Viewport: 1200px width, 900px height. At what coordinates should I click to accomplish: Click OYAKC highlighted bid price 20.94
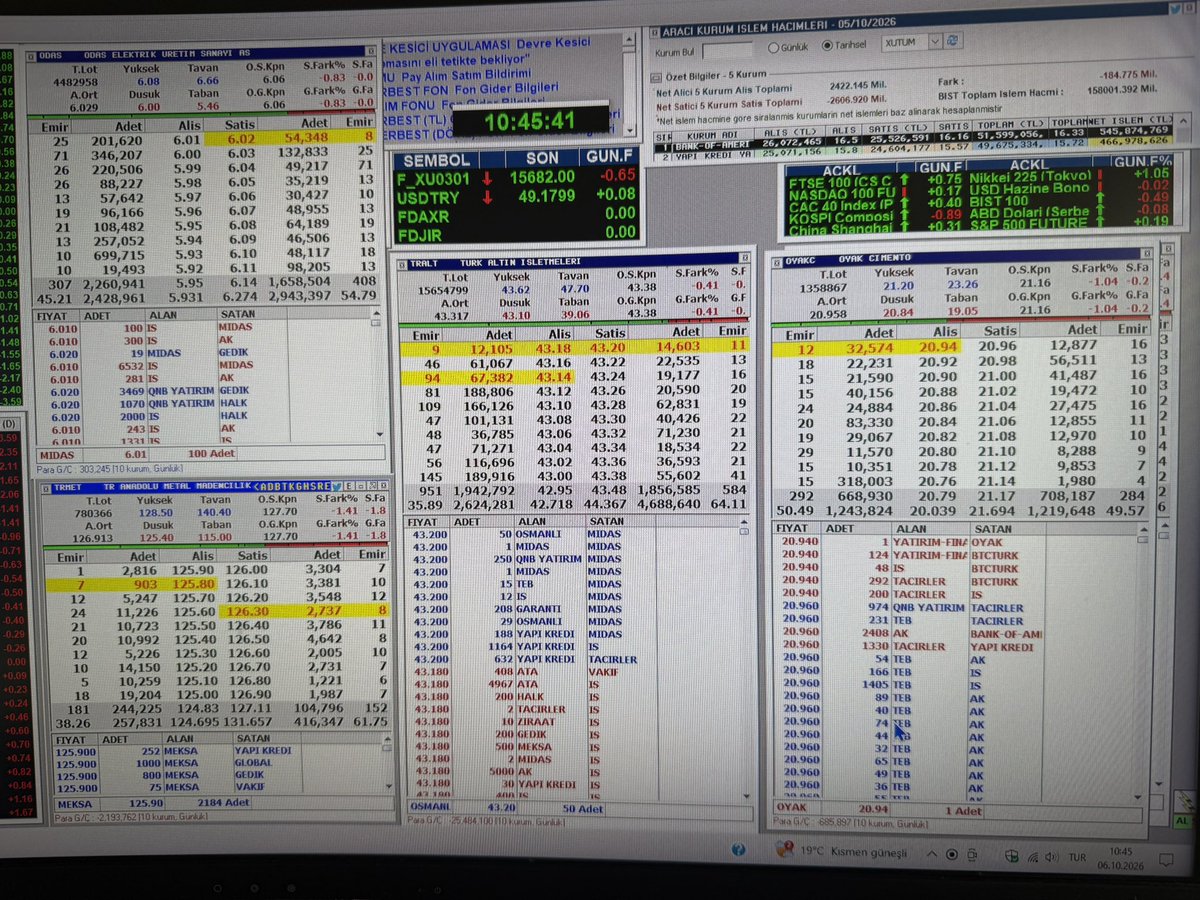[x=936, y=347]
